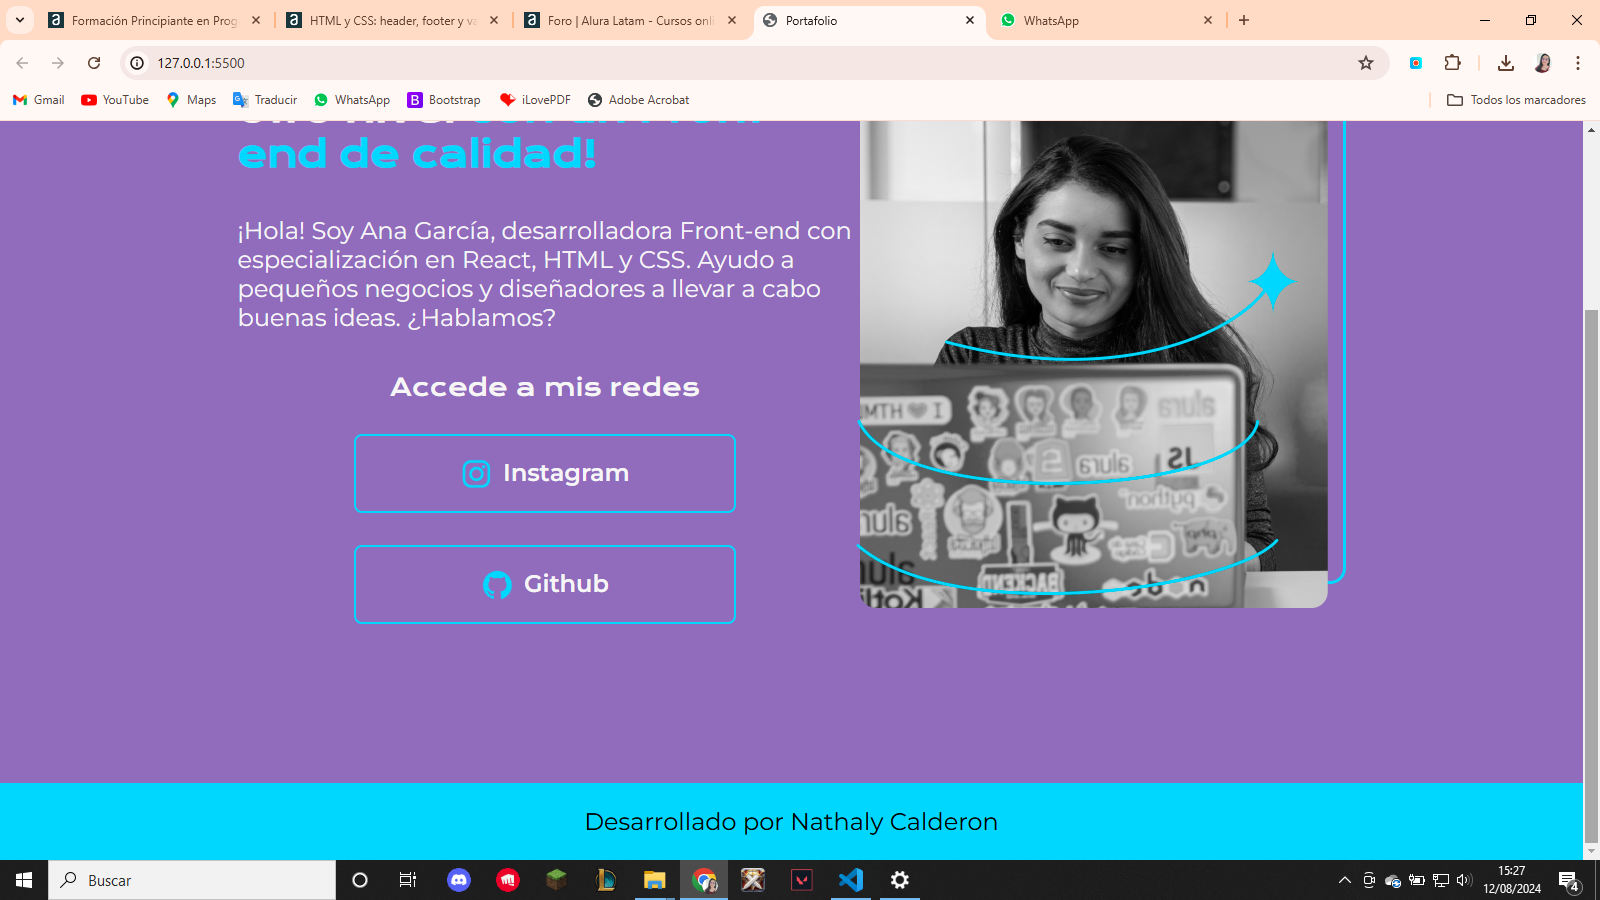Click footer text Desarrollado por Nathaly Calderon

click(x=791, y=822)
